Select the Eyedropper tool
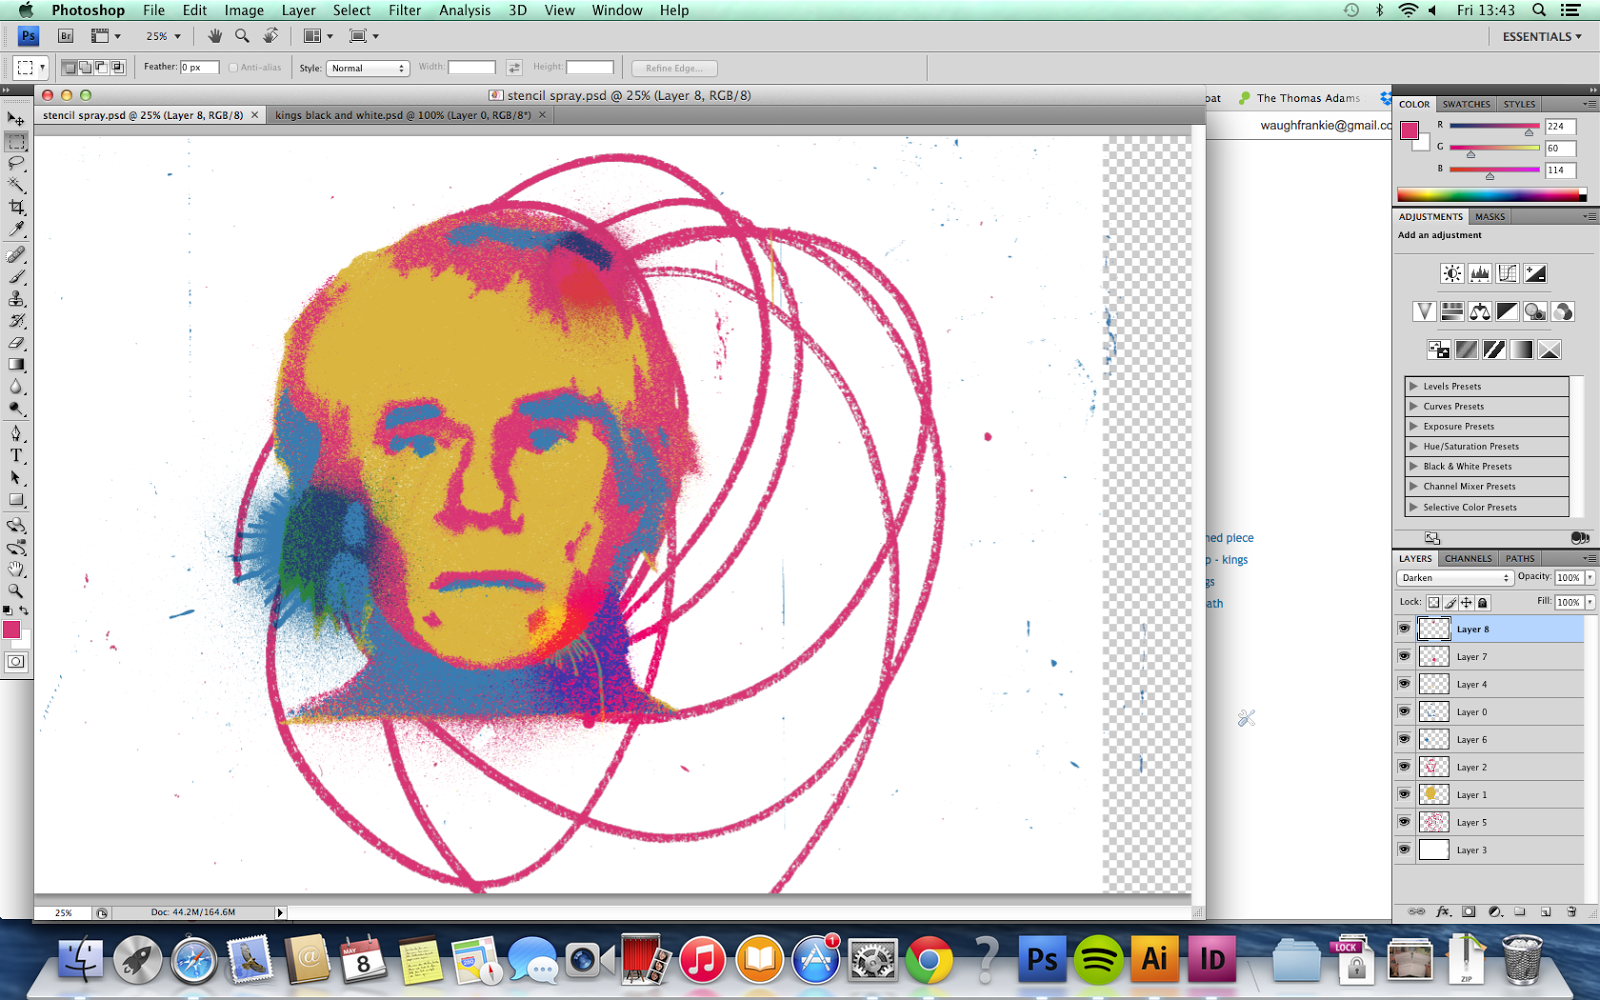 click(16, 229)
